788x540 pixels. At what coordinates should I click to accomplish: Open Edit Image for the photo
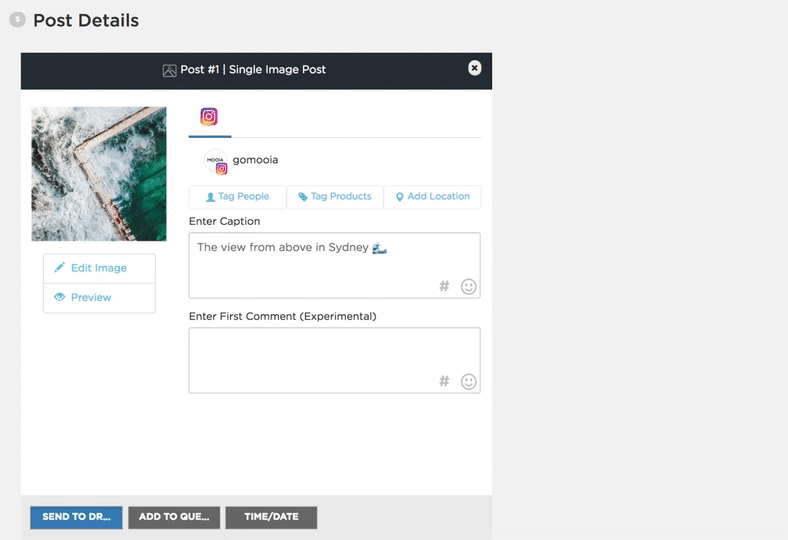click(x=99, y=268)
